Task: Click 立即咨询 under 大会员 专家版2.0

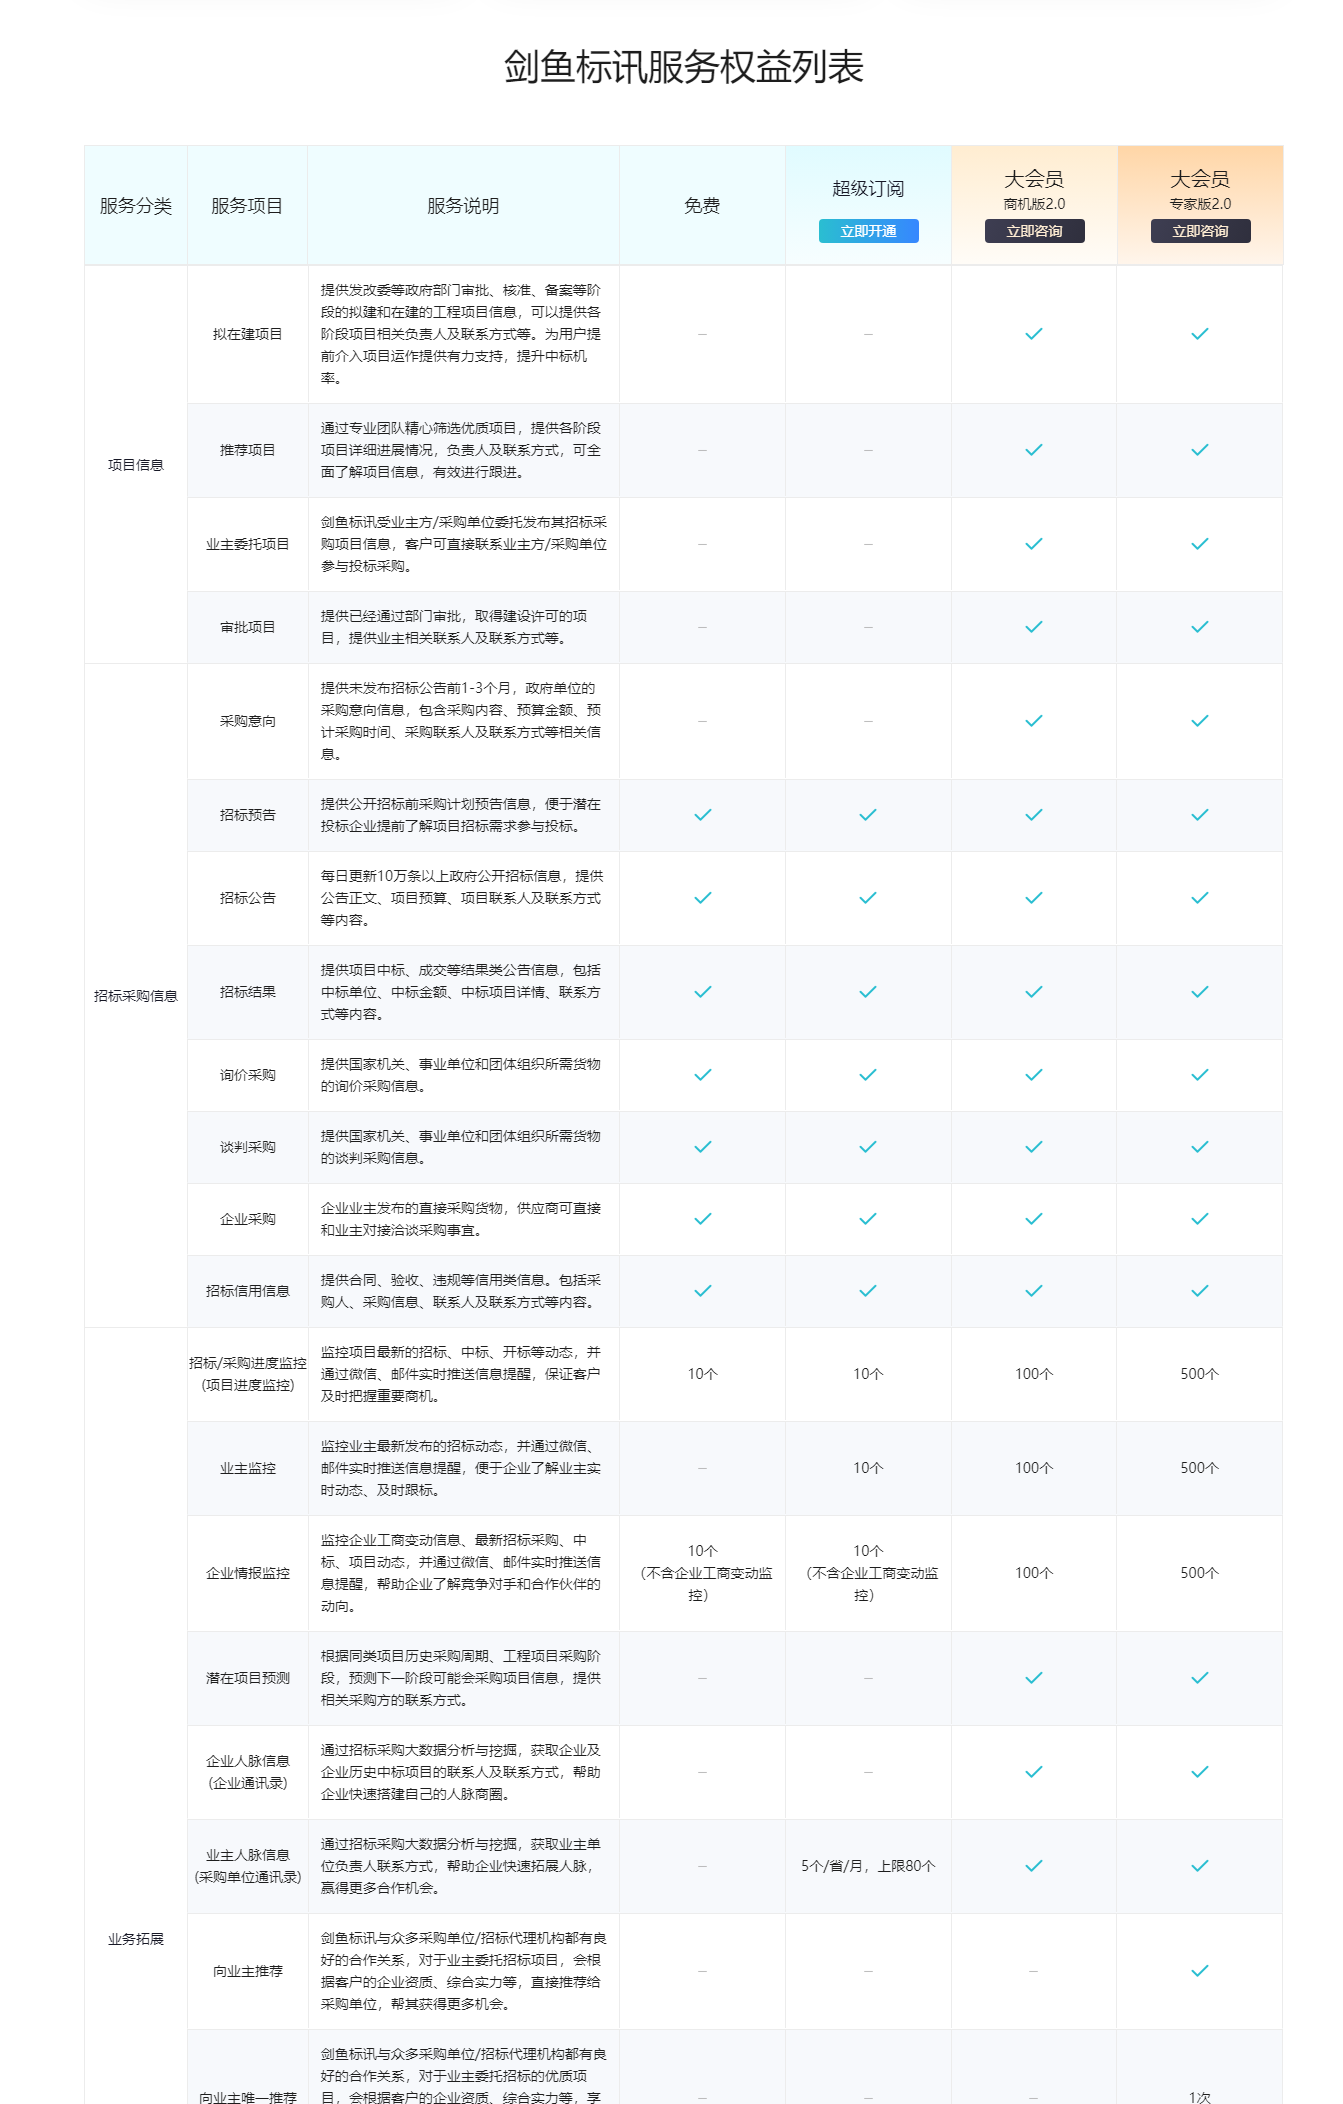Action: (1200, 231)
